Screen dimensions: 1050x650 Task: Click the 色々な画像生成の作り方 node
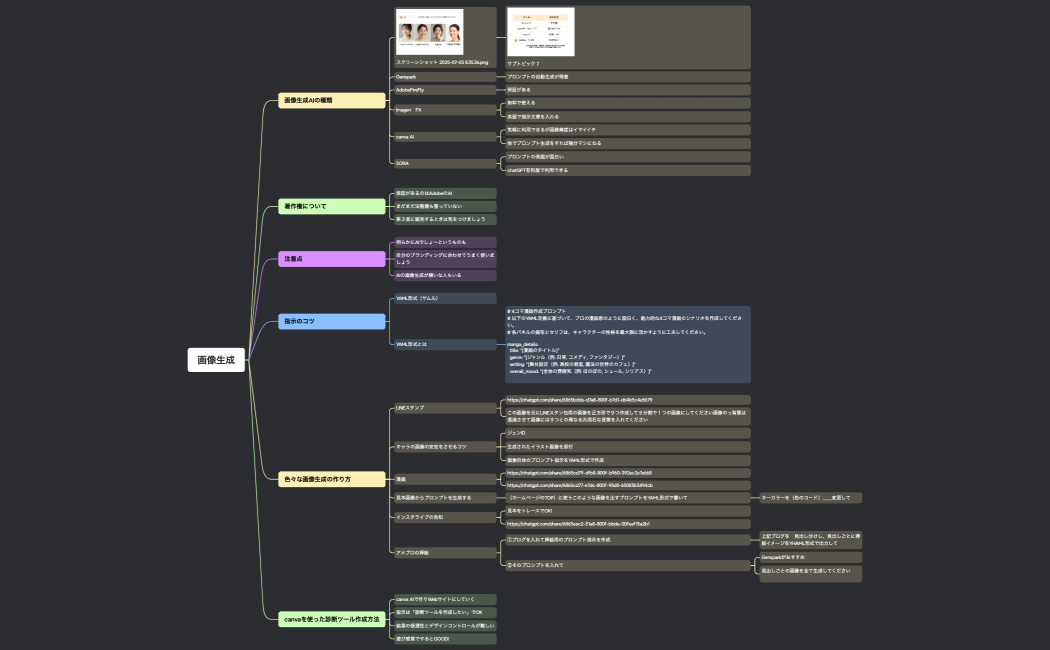tap(332, 479)
